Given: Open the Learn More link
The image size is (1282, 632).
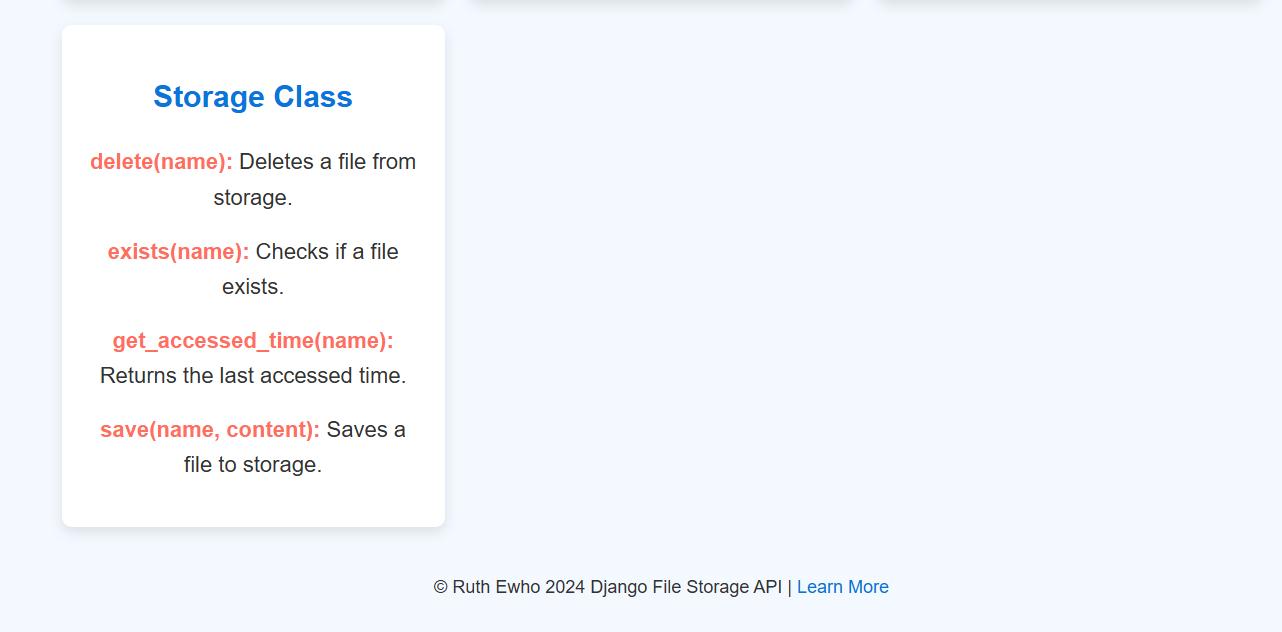Looking at the screenshot, I should 842,587.
